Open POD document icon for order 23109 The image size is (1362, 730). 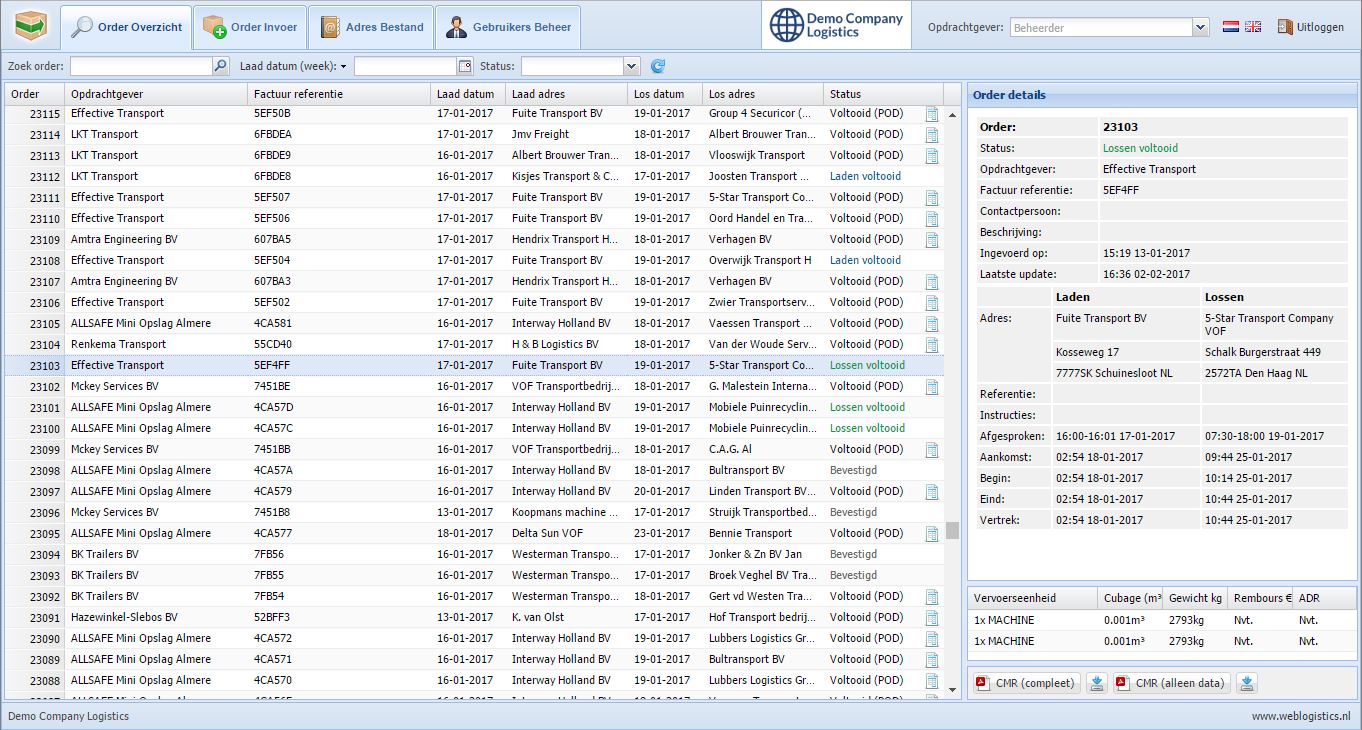[932, 240]
